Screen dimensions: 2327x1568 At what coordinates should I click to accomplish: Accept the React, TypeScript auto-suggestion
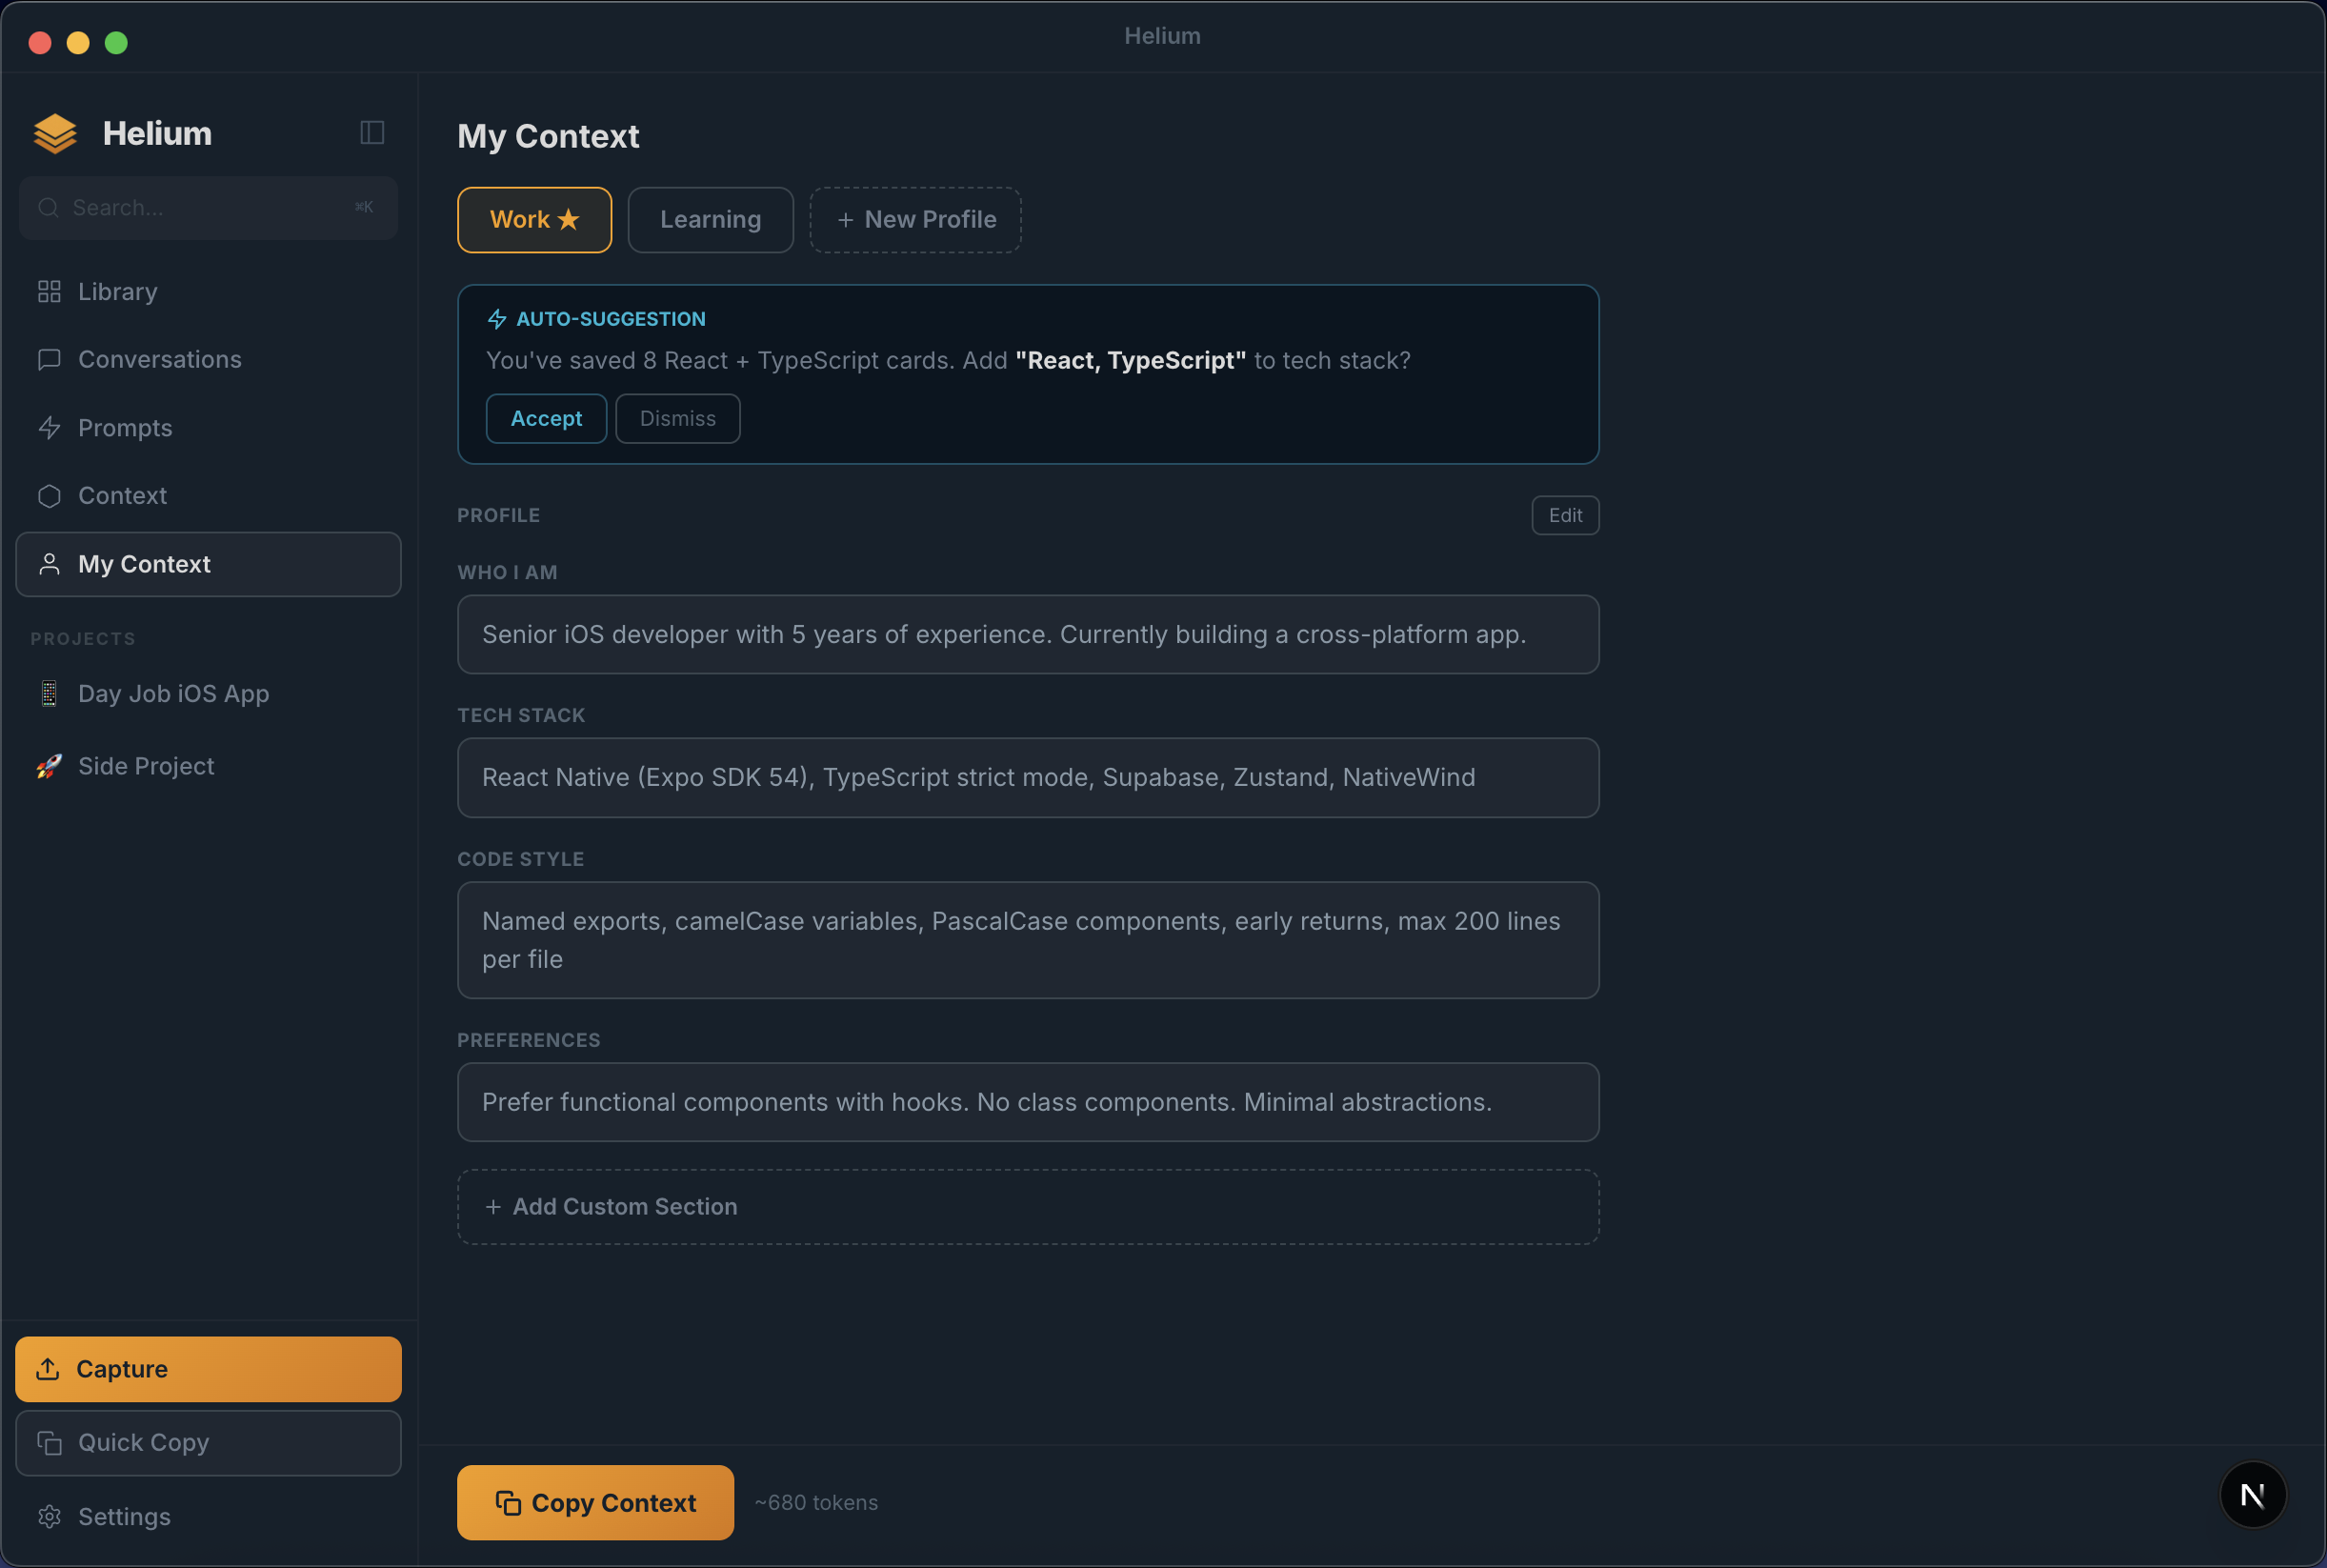click(x=545, y=418)
